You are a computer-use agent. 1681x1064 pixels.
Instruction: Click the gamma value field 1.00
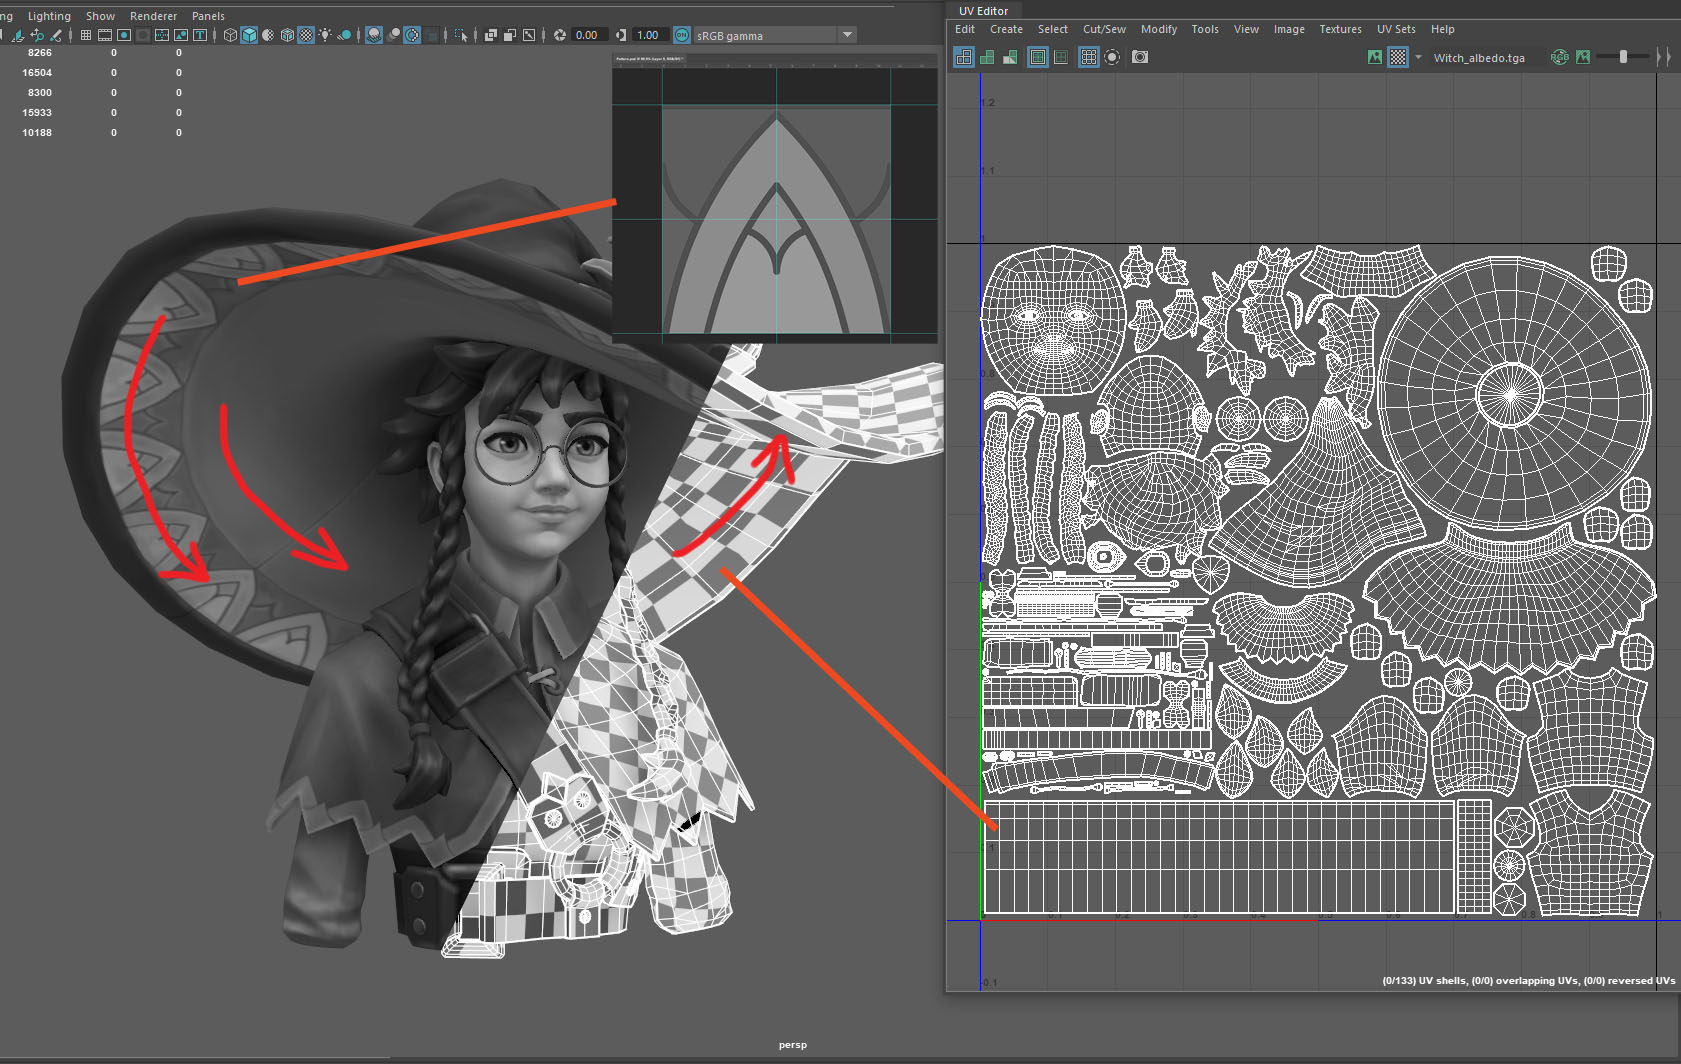(648, 35)
